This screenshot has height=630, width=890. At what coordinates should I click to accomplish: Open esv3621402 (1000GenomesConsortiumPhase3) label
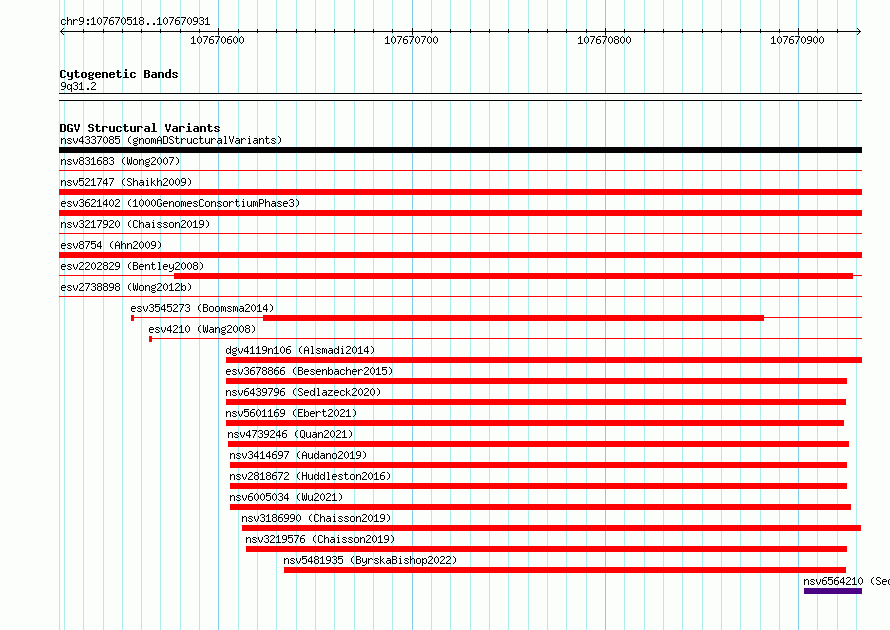click(x=180, y=203)
